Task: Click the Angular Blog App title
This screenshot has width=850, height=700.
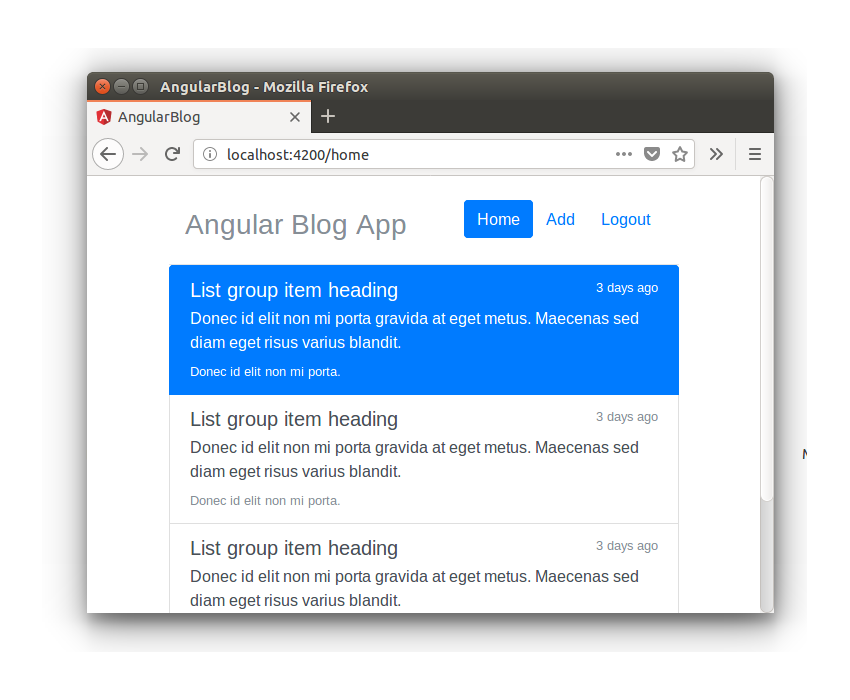Action: tap(295, 224)
